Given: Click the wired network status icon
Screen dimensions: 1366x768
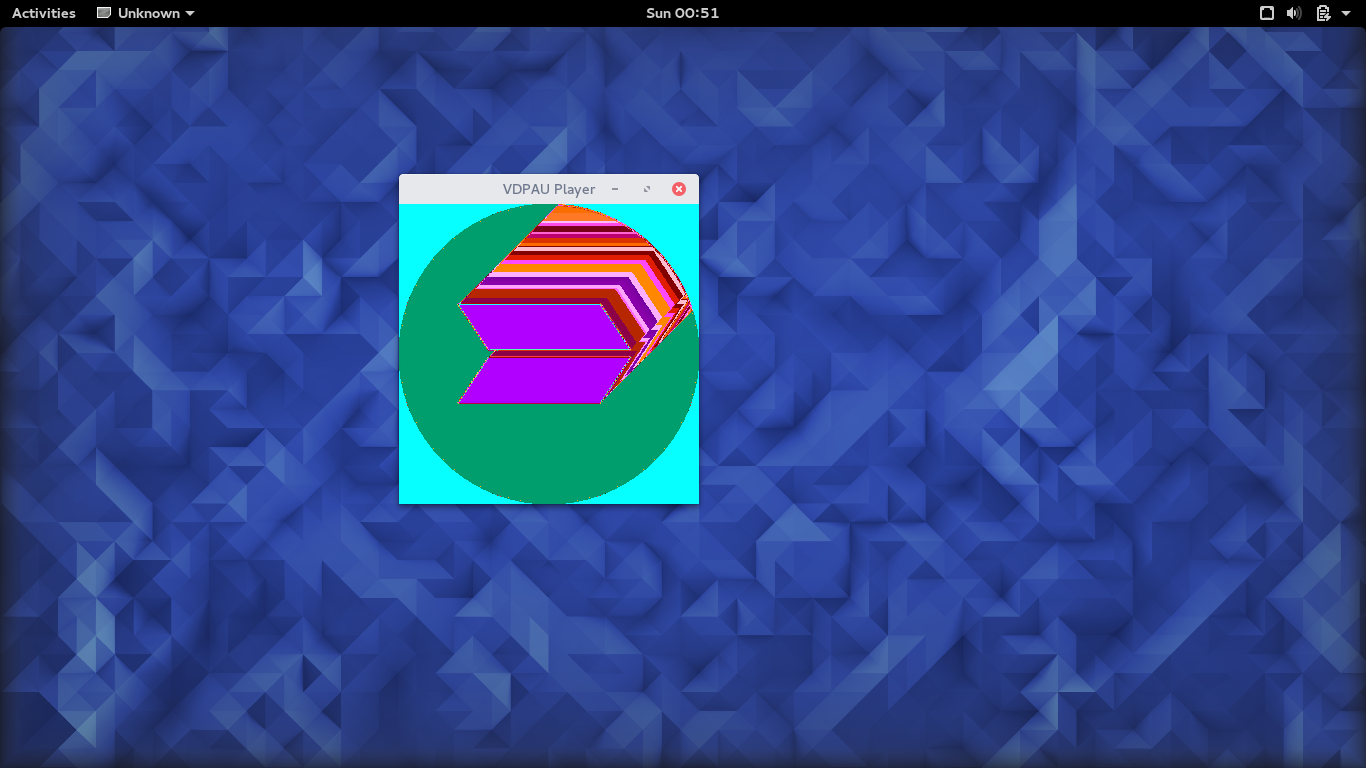Looking at the screenshot, I should coord(1266,13).
